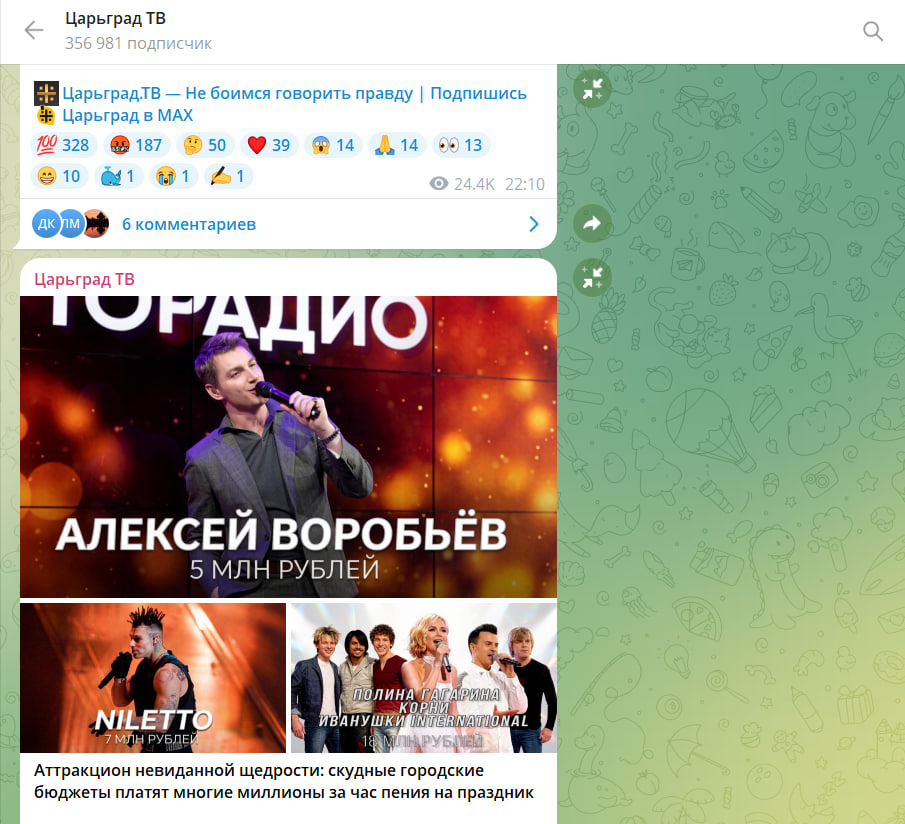Open the NILETTO 7 млн рублей image
The width and height of the screenshot is (905, 824).
153,677
